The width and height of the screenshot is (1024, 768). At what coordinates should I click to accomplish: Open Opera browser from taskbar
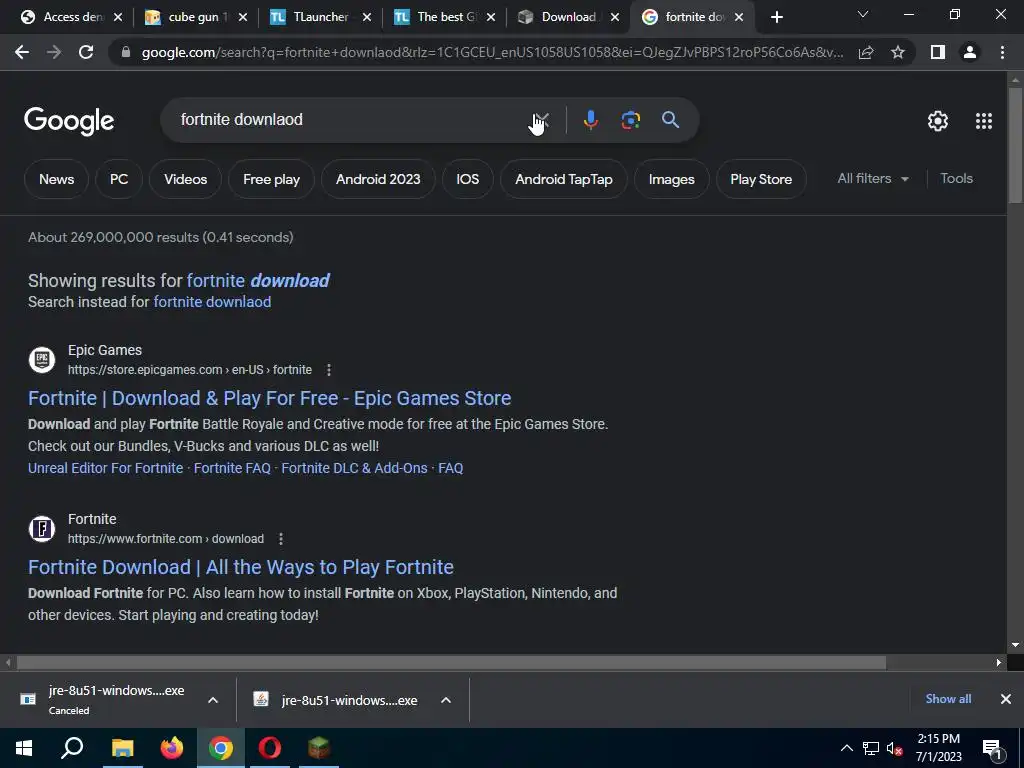pos(270,748)
